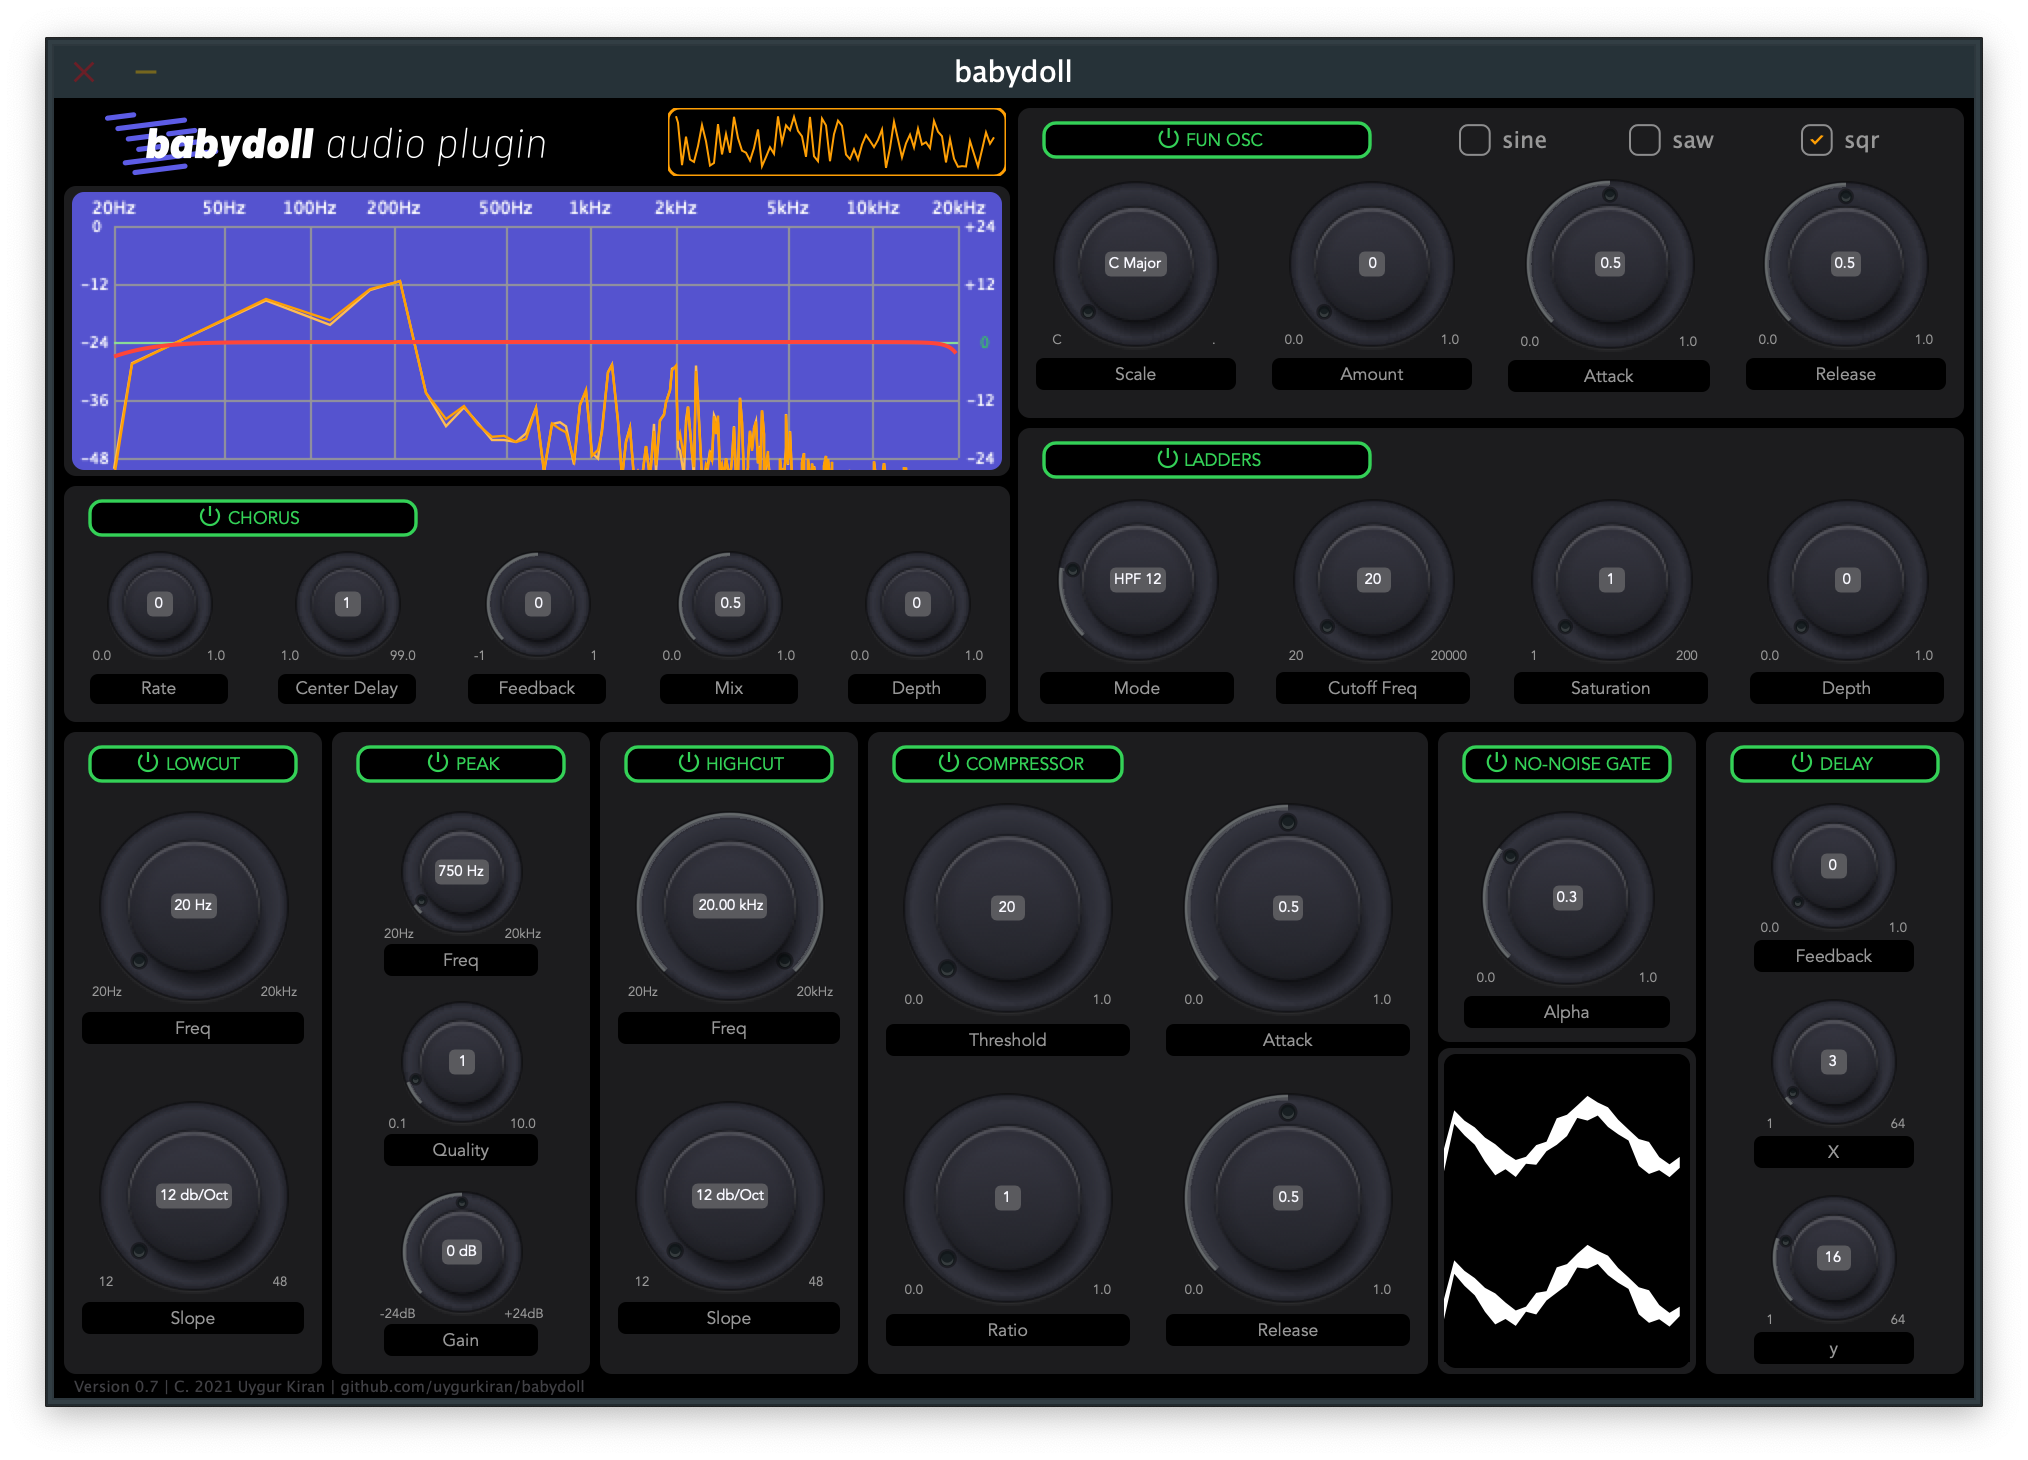2028x1460 pixels.
Task: Change the filter Mode from HPF 12
Action: click(x=1135, y=578)
